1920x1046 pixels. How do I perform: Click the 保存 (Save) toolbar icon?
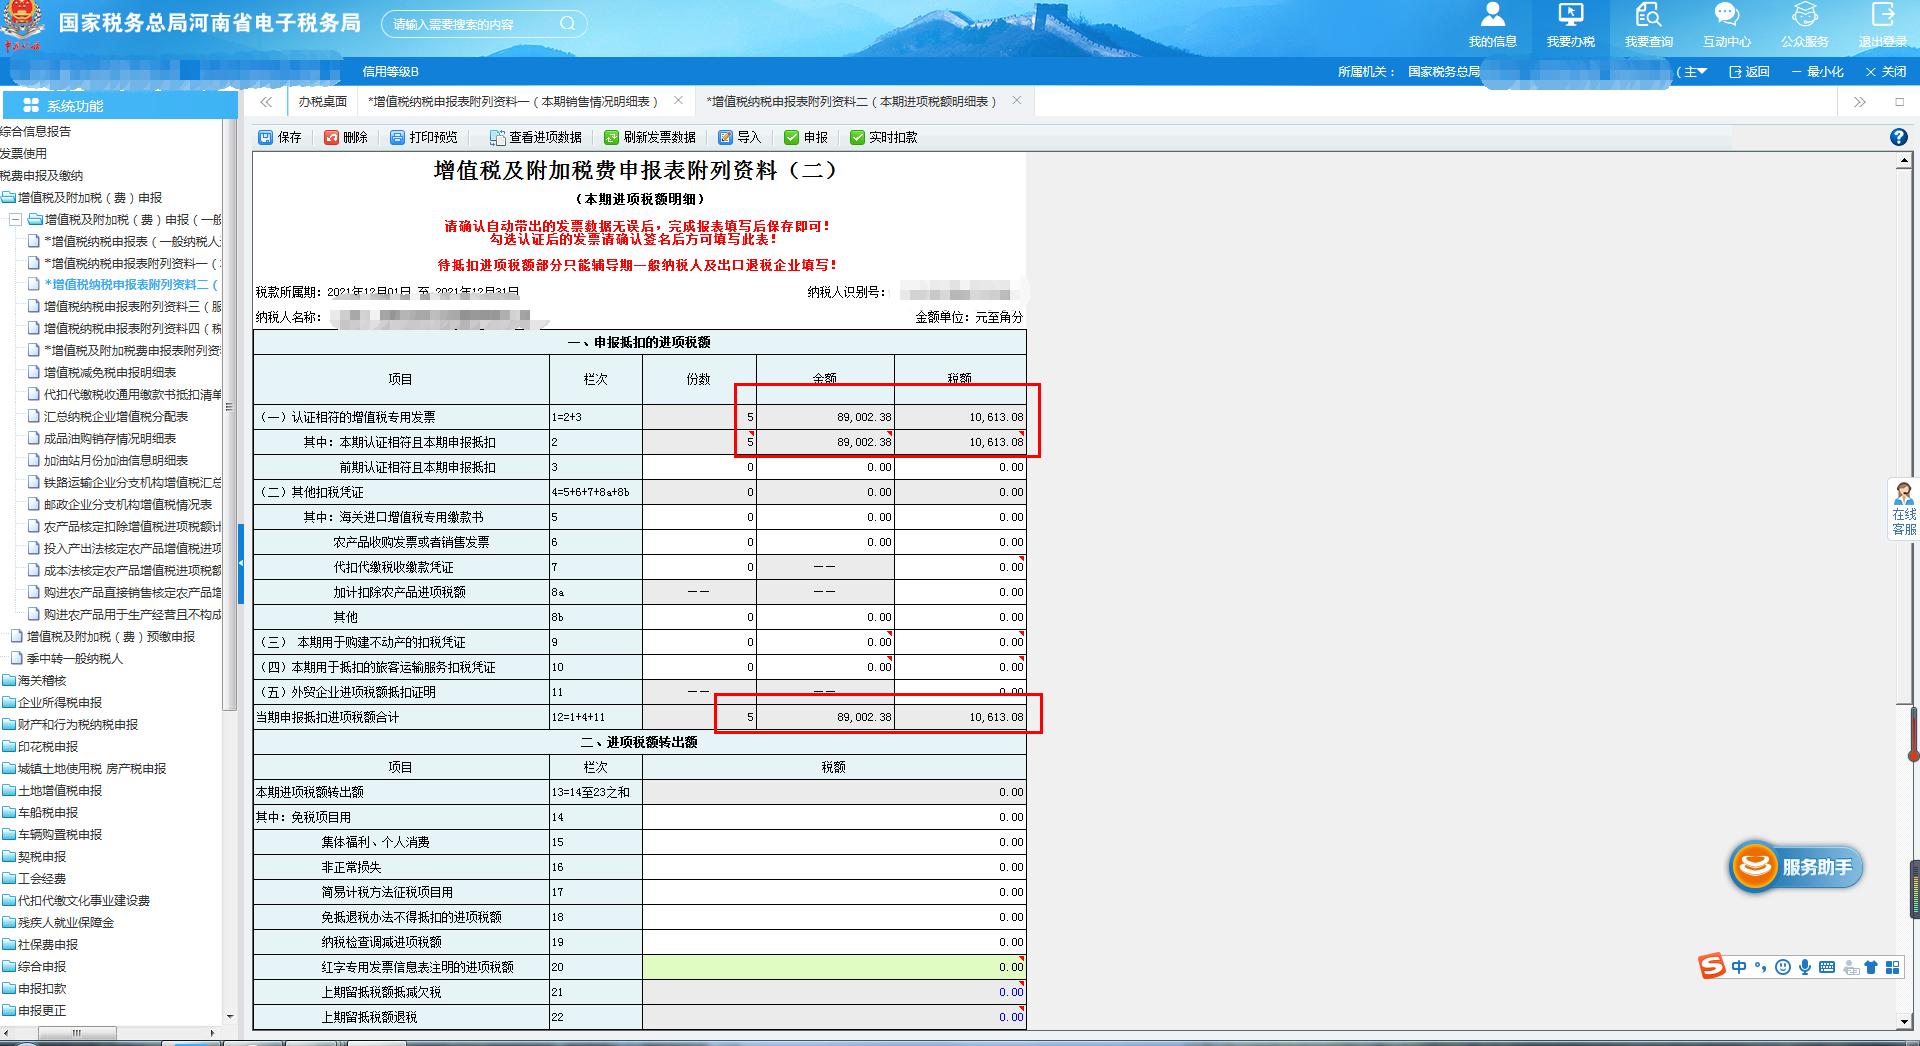pos(280,137)
